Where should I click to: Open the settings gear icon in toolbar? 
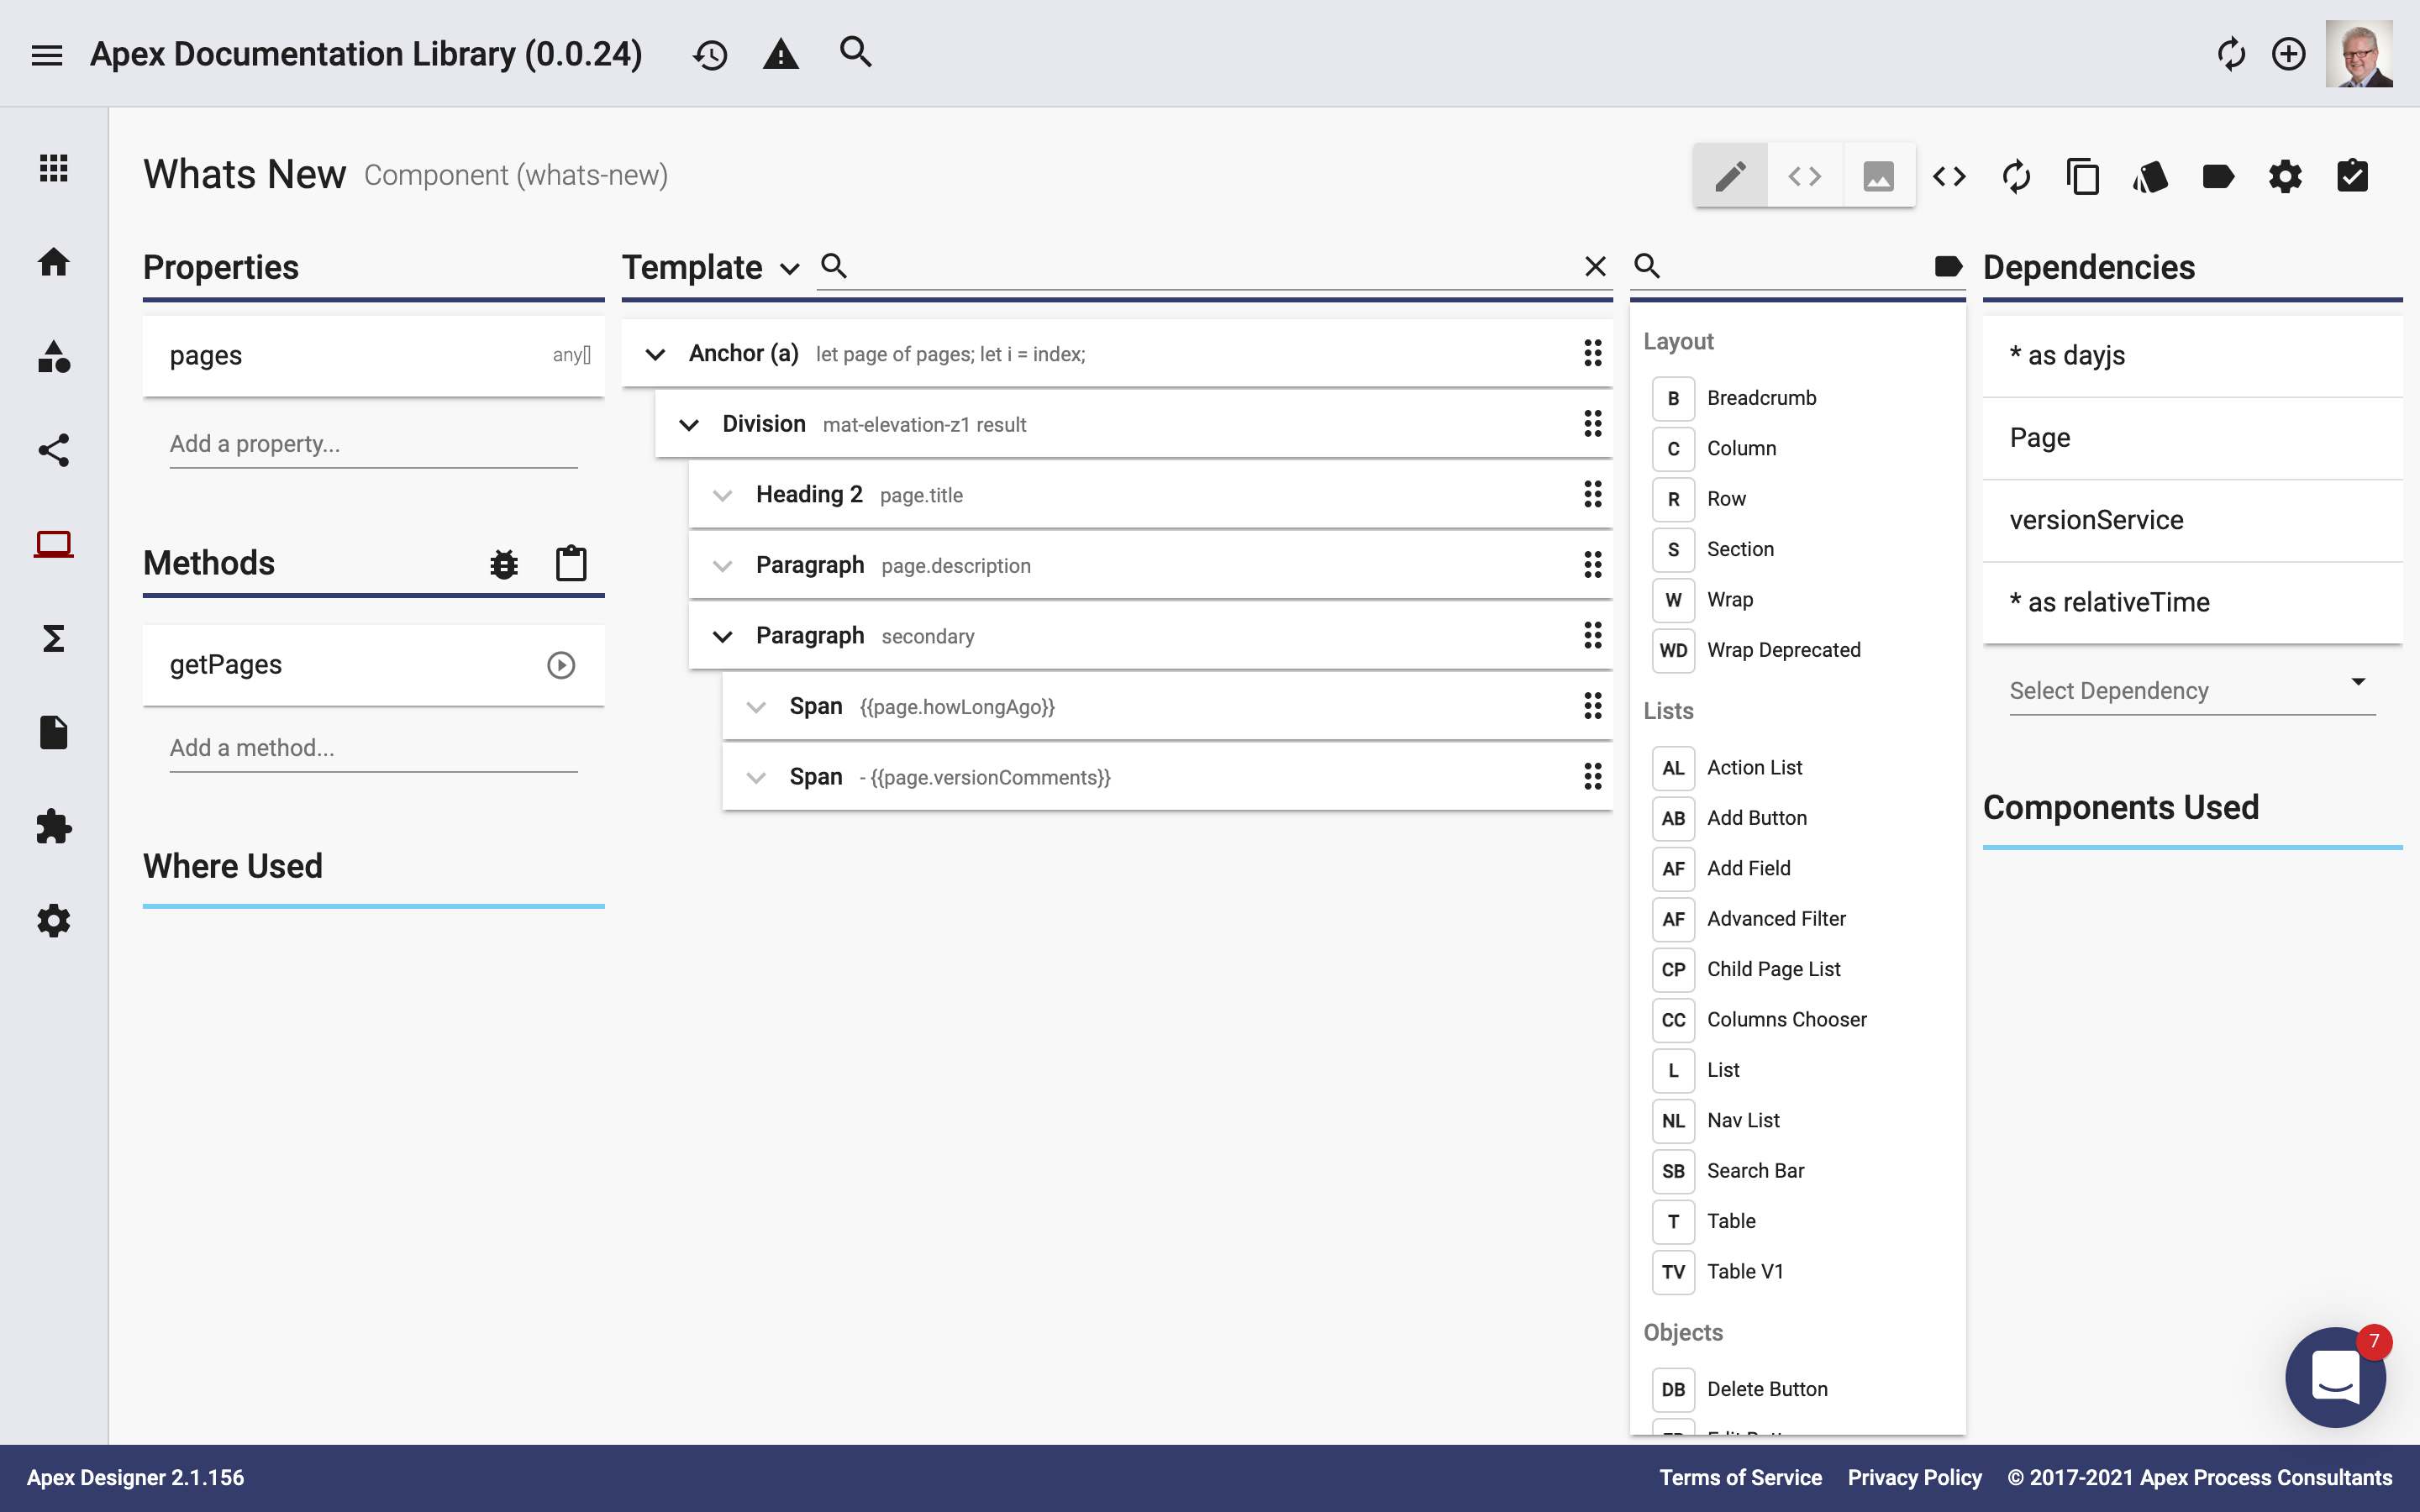tap(2286, 174)
